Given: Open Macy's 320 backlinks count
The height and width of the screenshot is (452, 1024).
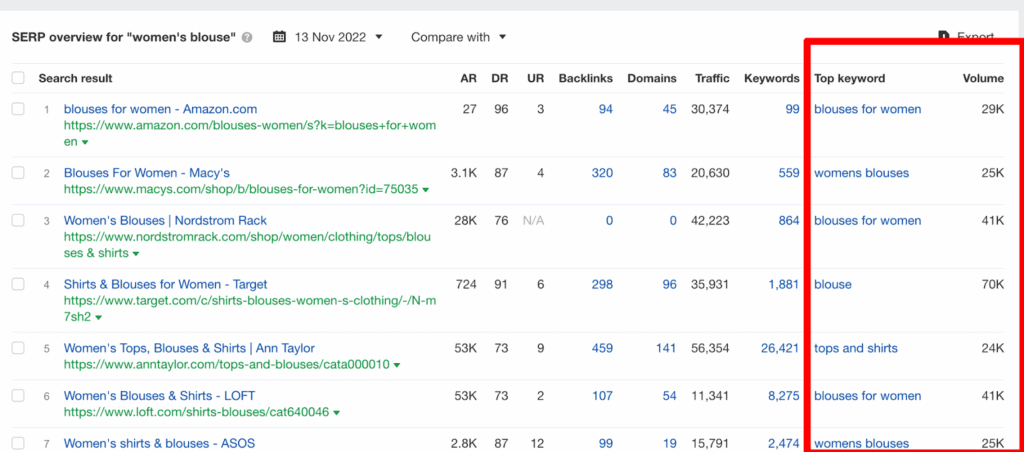Looking at the screenshot, I should click(x=602, y=173).
